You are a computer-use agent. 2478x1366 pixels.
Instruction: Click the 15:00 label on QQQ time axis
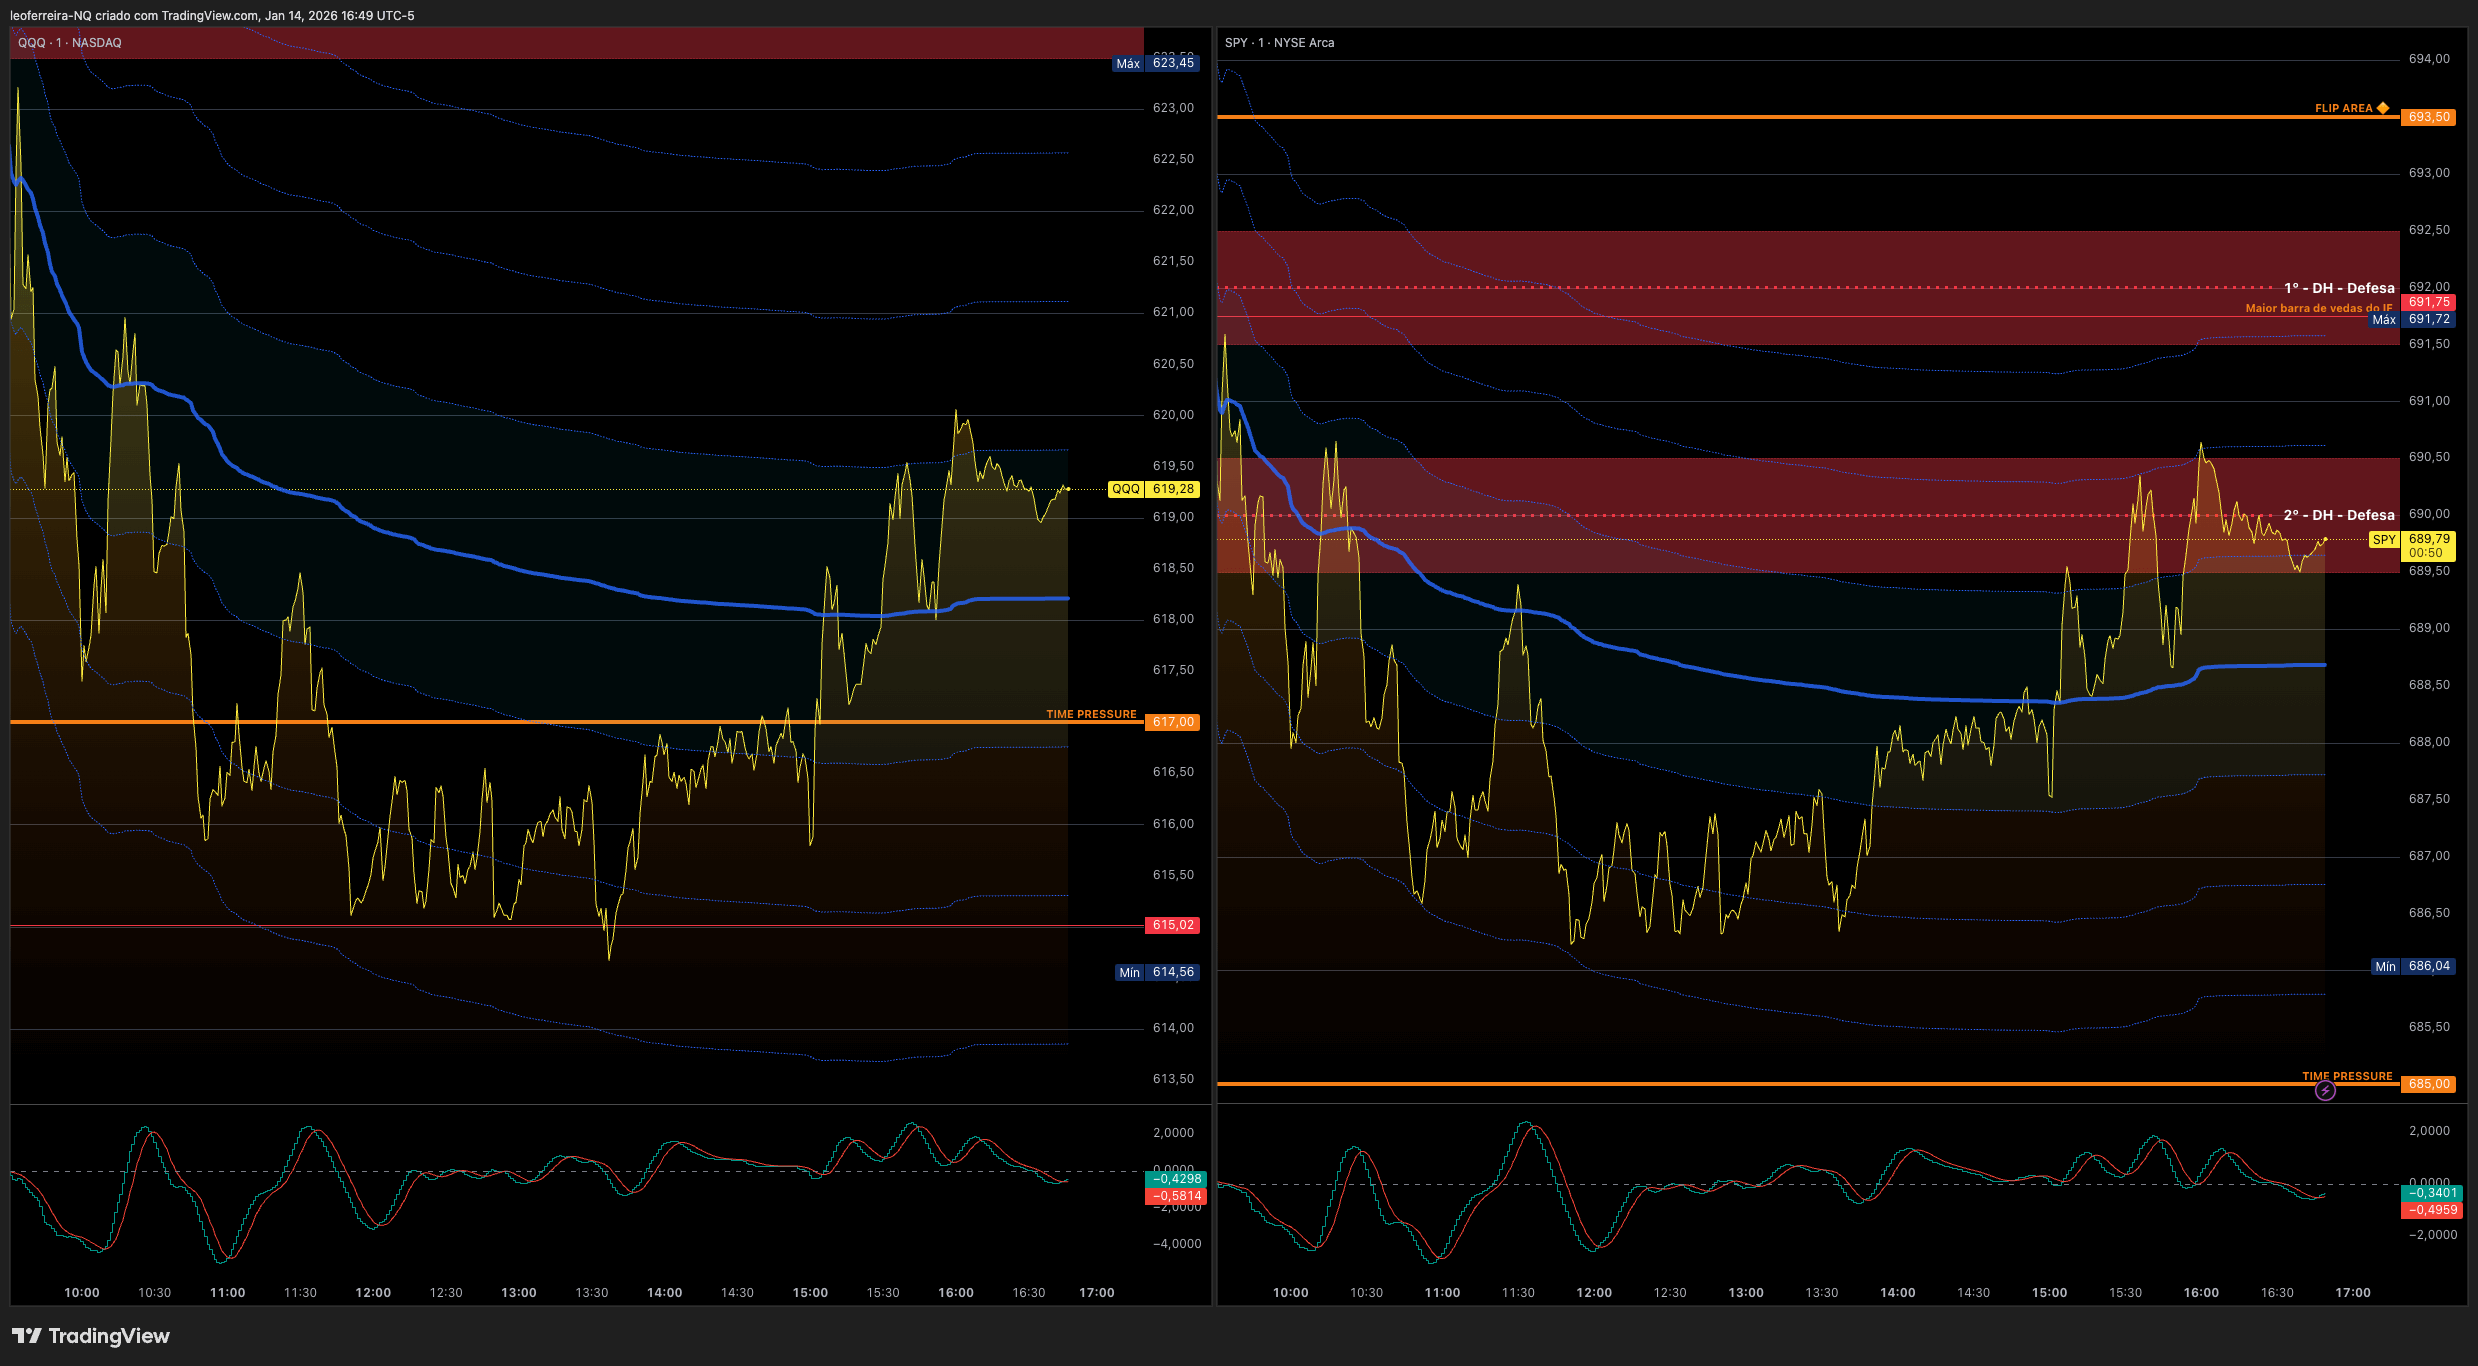point(810,1293)
